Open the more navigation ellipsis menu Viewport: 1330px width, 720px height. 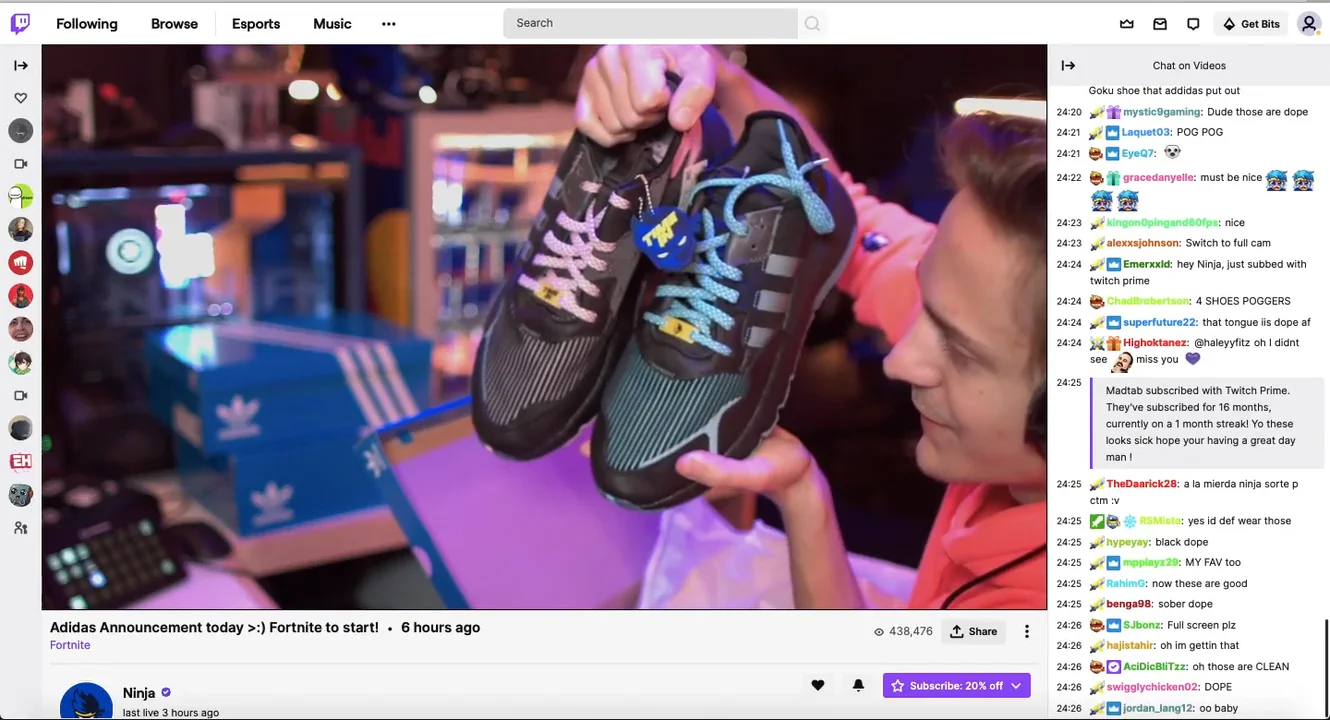click(x=389, y=24)
